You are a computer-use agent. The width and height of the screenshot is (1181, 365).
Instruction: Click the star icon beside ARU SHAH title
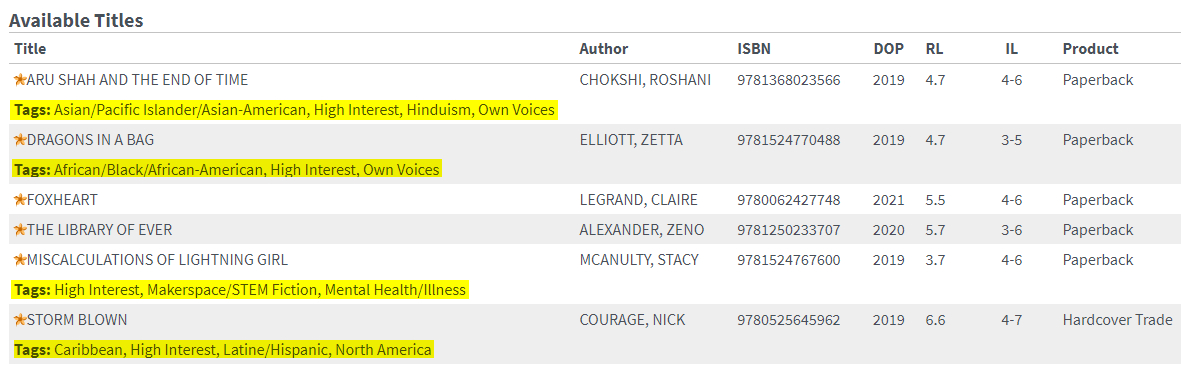click(20, 79)
